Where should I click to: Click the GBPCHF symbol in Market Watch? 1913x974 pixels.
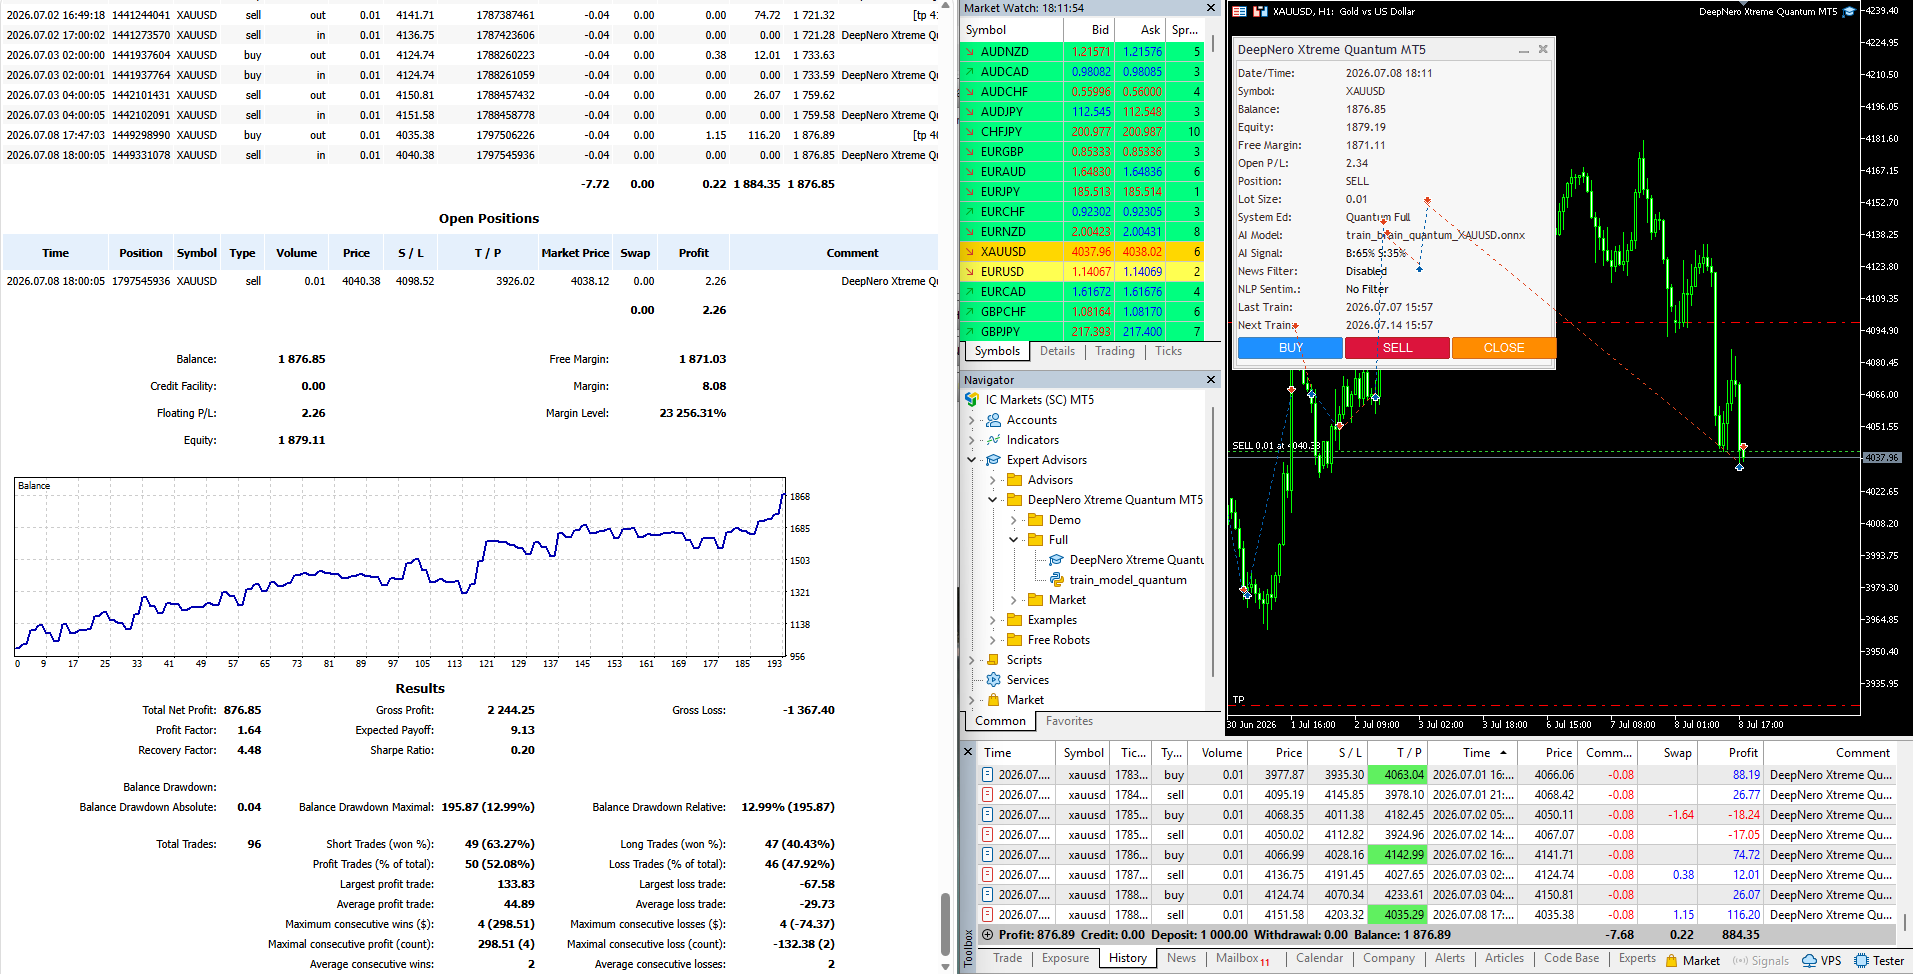[x=1003, y=312]
